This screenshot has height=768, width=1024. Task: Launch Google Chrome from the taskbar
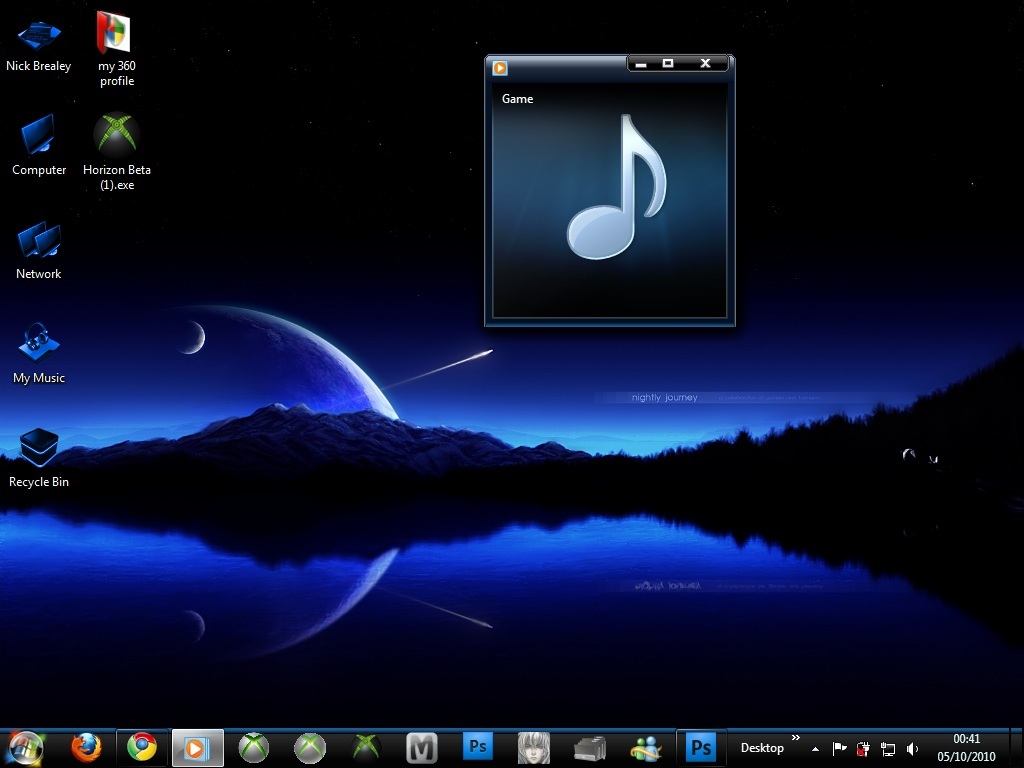pos(142,747)
